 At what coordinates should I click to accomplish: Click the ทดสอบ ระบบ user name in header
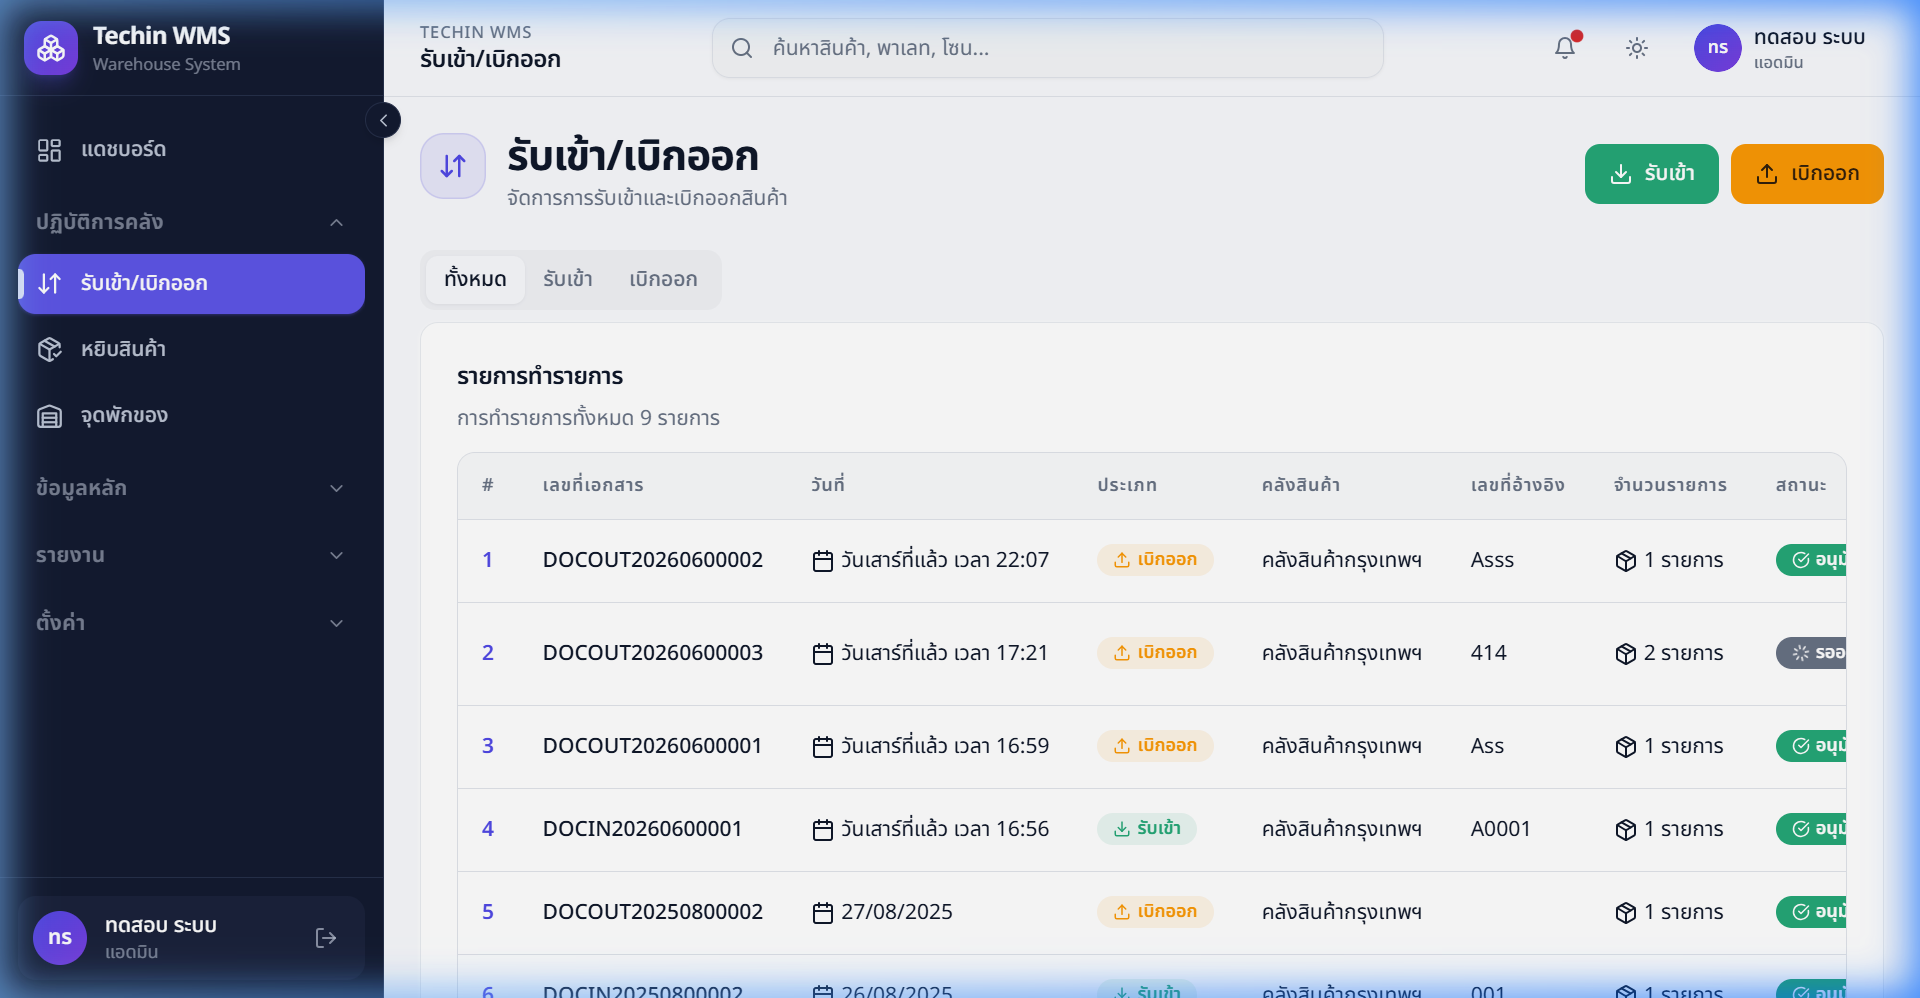coord(1809,38)
